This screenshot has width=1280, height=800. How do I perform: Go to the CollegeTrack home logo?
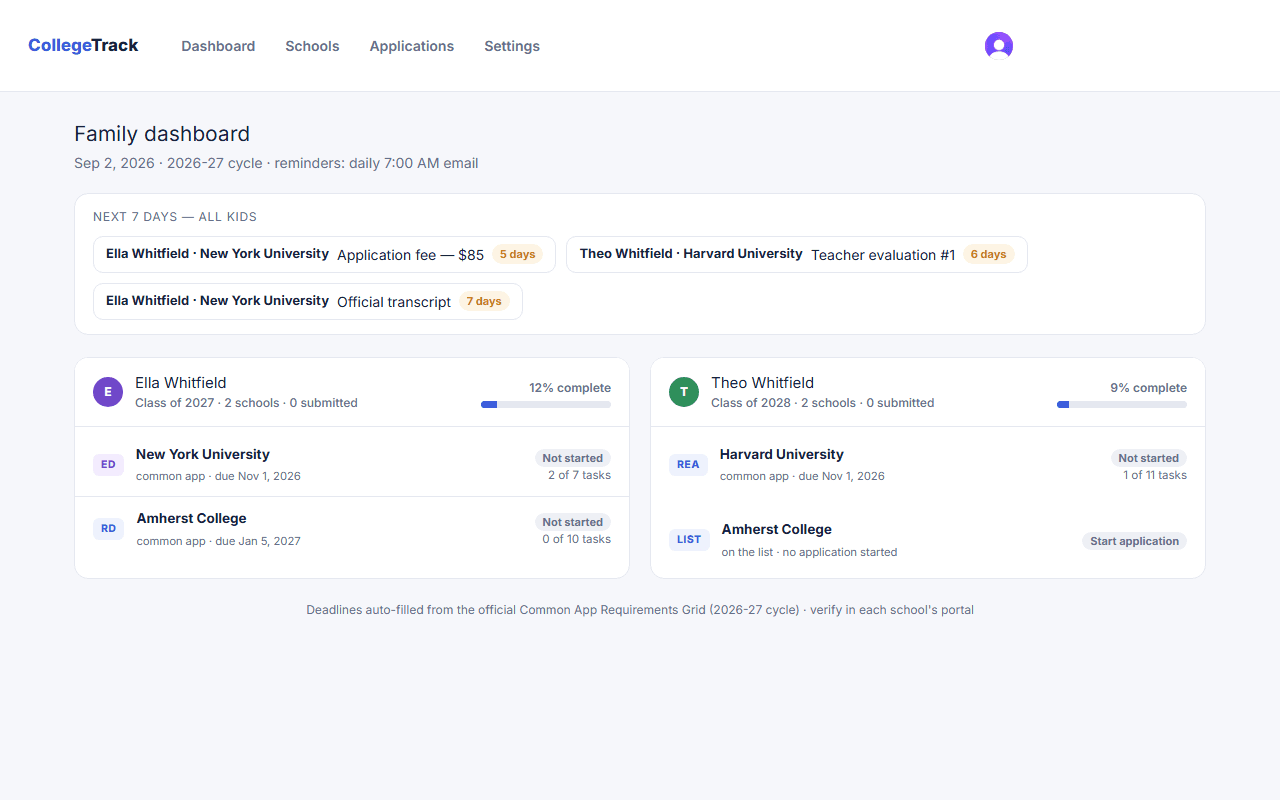83,45
